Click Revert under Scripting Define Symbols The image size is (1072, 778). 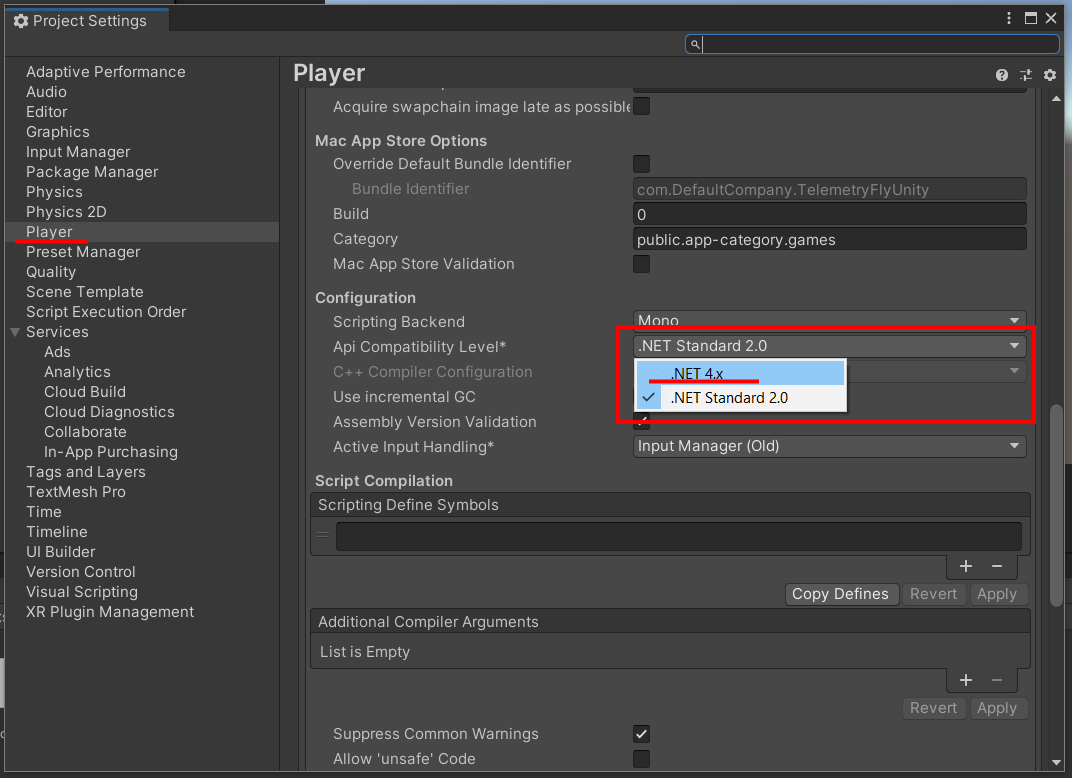click(x=933, y=594)
